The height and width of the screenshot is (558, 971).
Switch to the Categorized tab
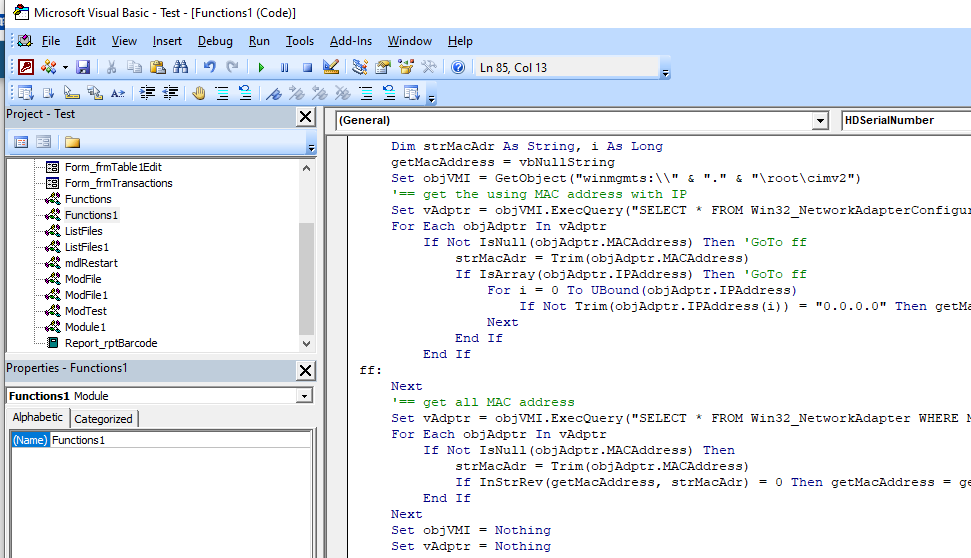point(104,419)
